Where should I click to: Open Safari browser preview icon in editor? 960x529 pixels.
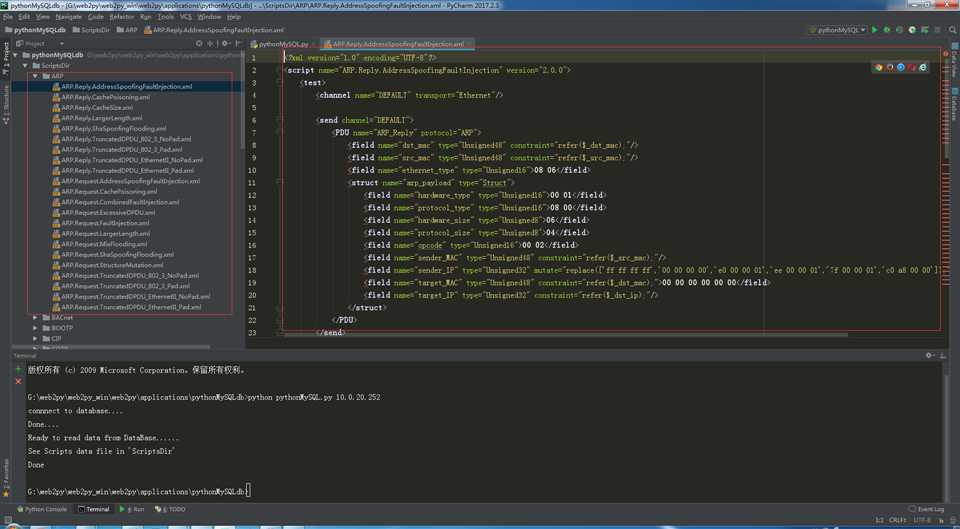[901, 67]
